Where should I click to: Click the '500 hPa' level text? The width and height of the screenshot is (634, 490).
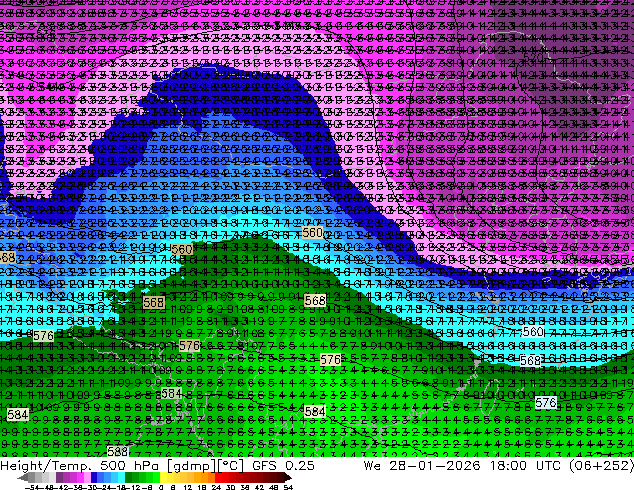pyautogui.click(x=131, y=465)
